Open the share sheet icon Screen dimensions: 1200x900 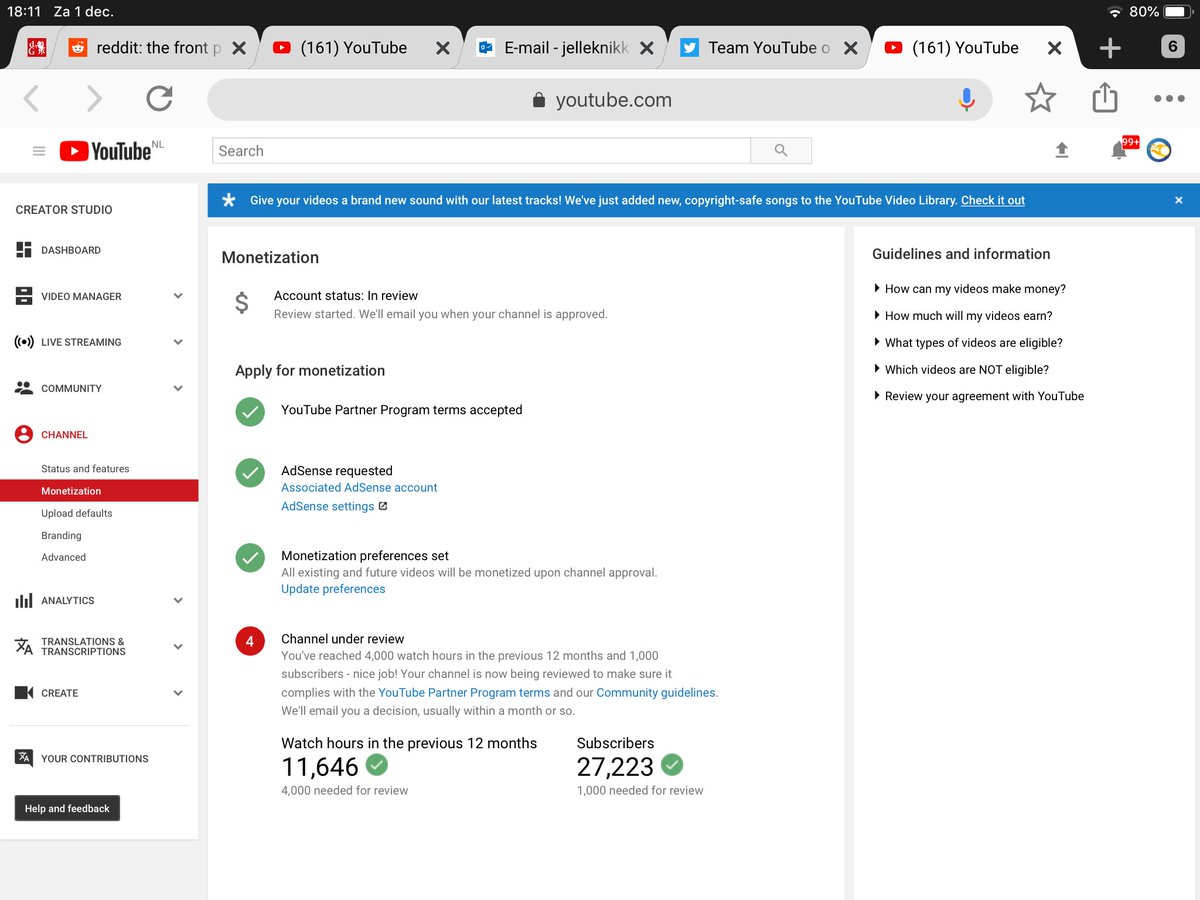point(1104,97)
